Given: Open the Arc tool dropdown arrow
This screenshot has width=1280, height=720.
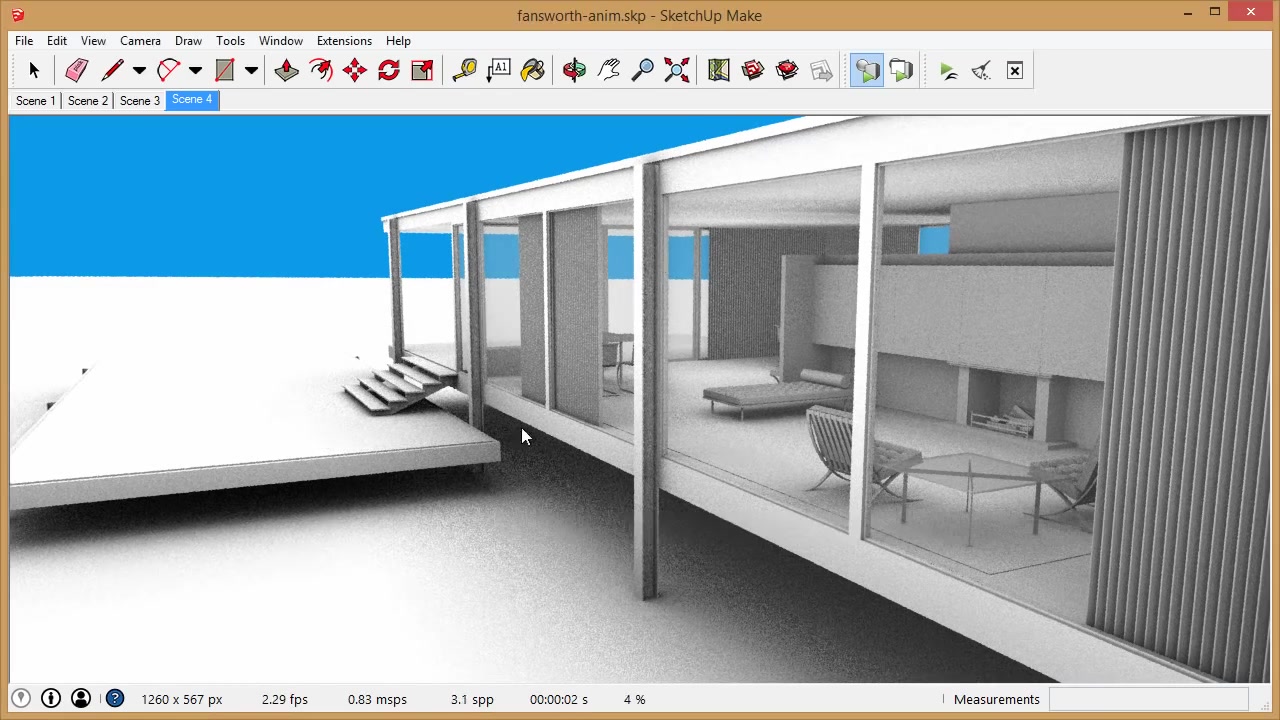Looking at the screenshot, I should [x=195, y=70].
